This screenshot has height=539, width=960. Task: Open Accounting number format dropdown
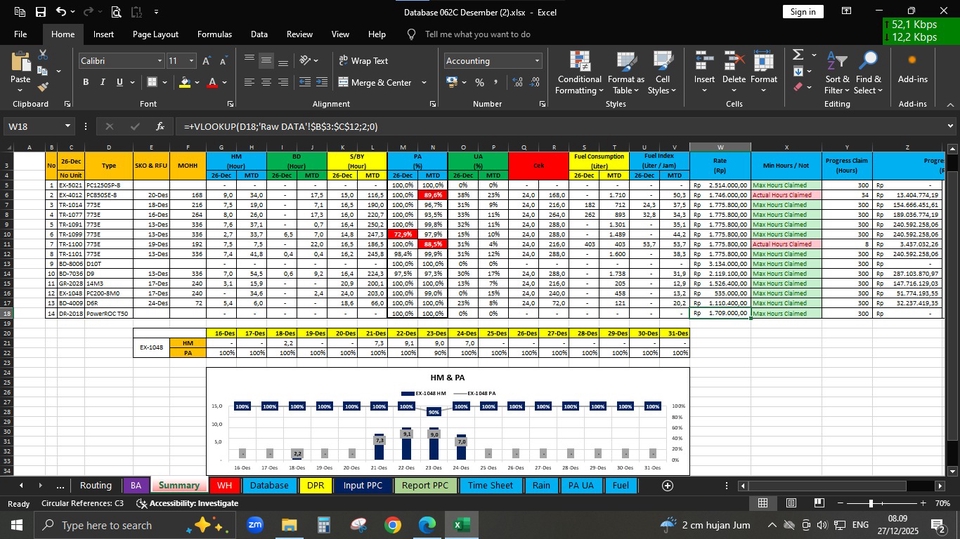pyautogui.click(x=537, y=61)
